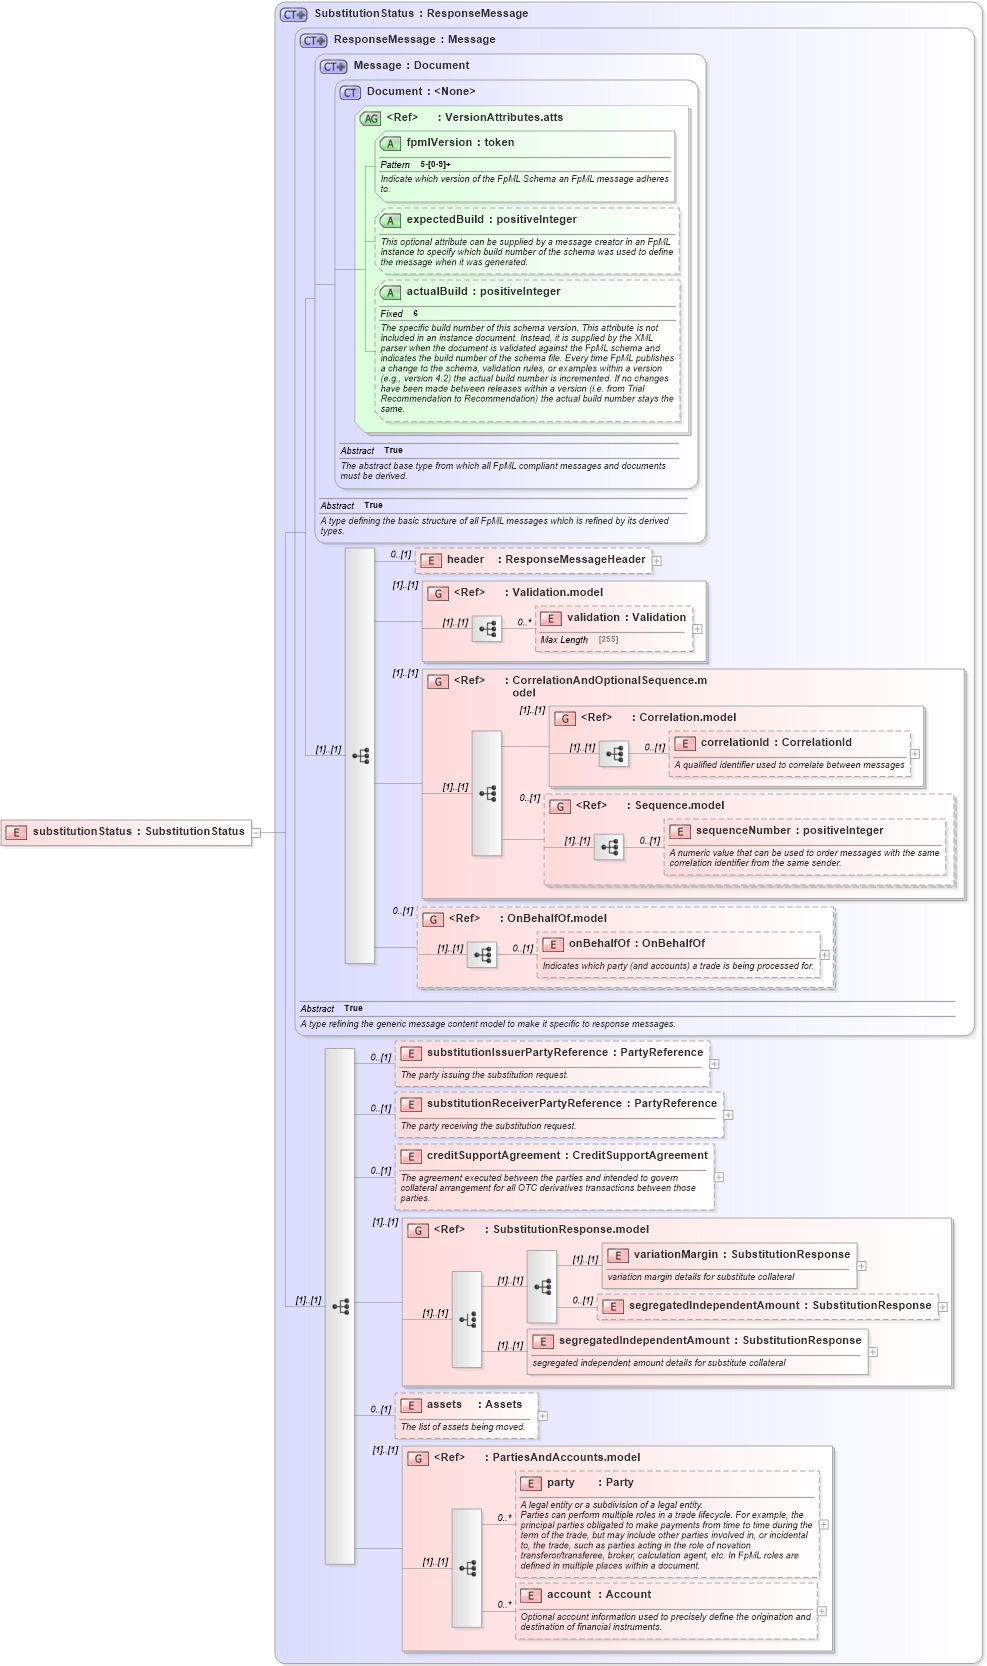Click the sequence compositor inside Validation.model

pyautogui.click(x=487, y=629)
